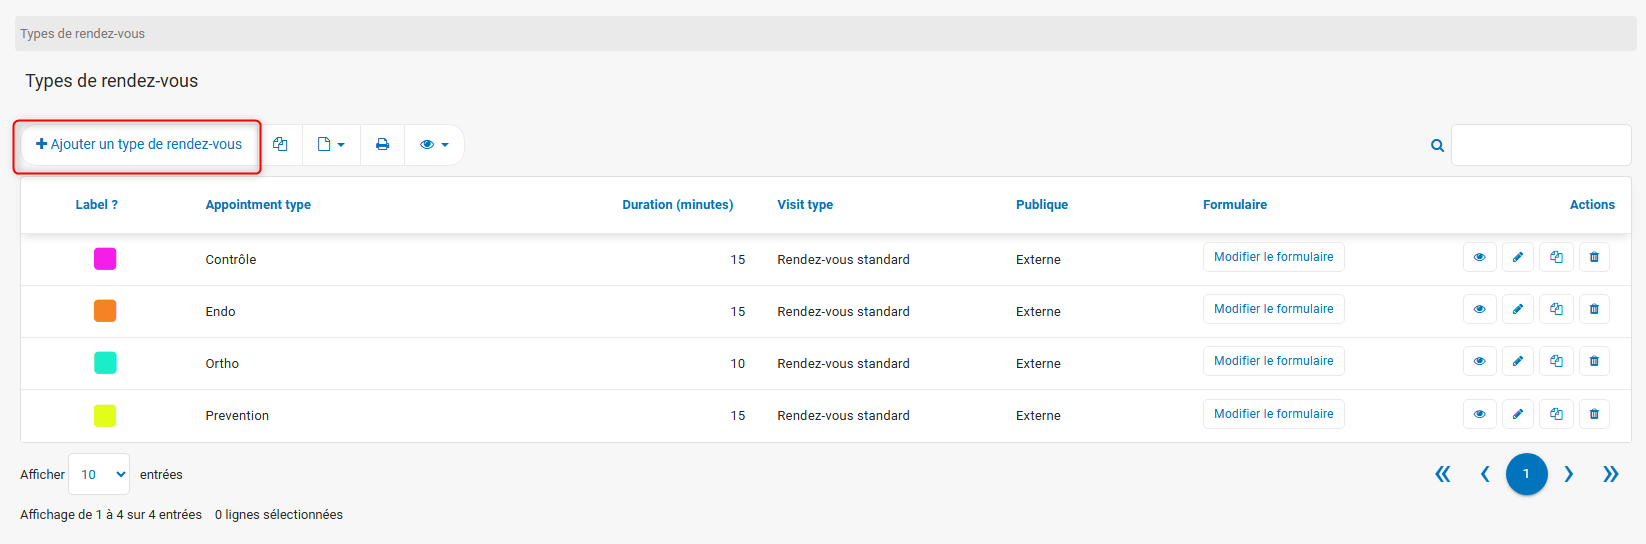Viewport: 1646px width, 544px height.
Task: Delete the Prevention appointment type
Action: pos(1594,414)
